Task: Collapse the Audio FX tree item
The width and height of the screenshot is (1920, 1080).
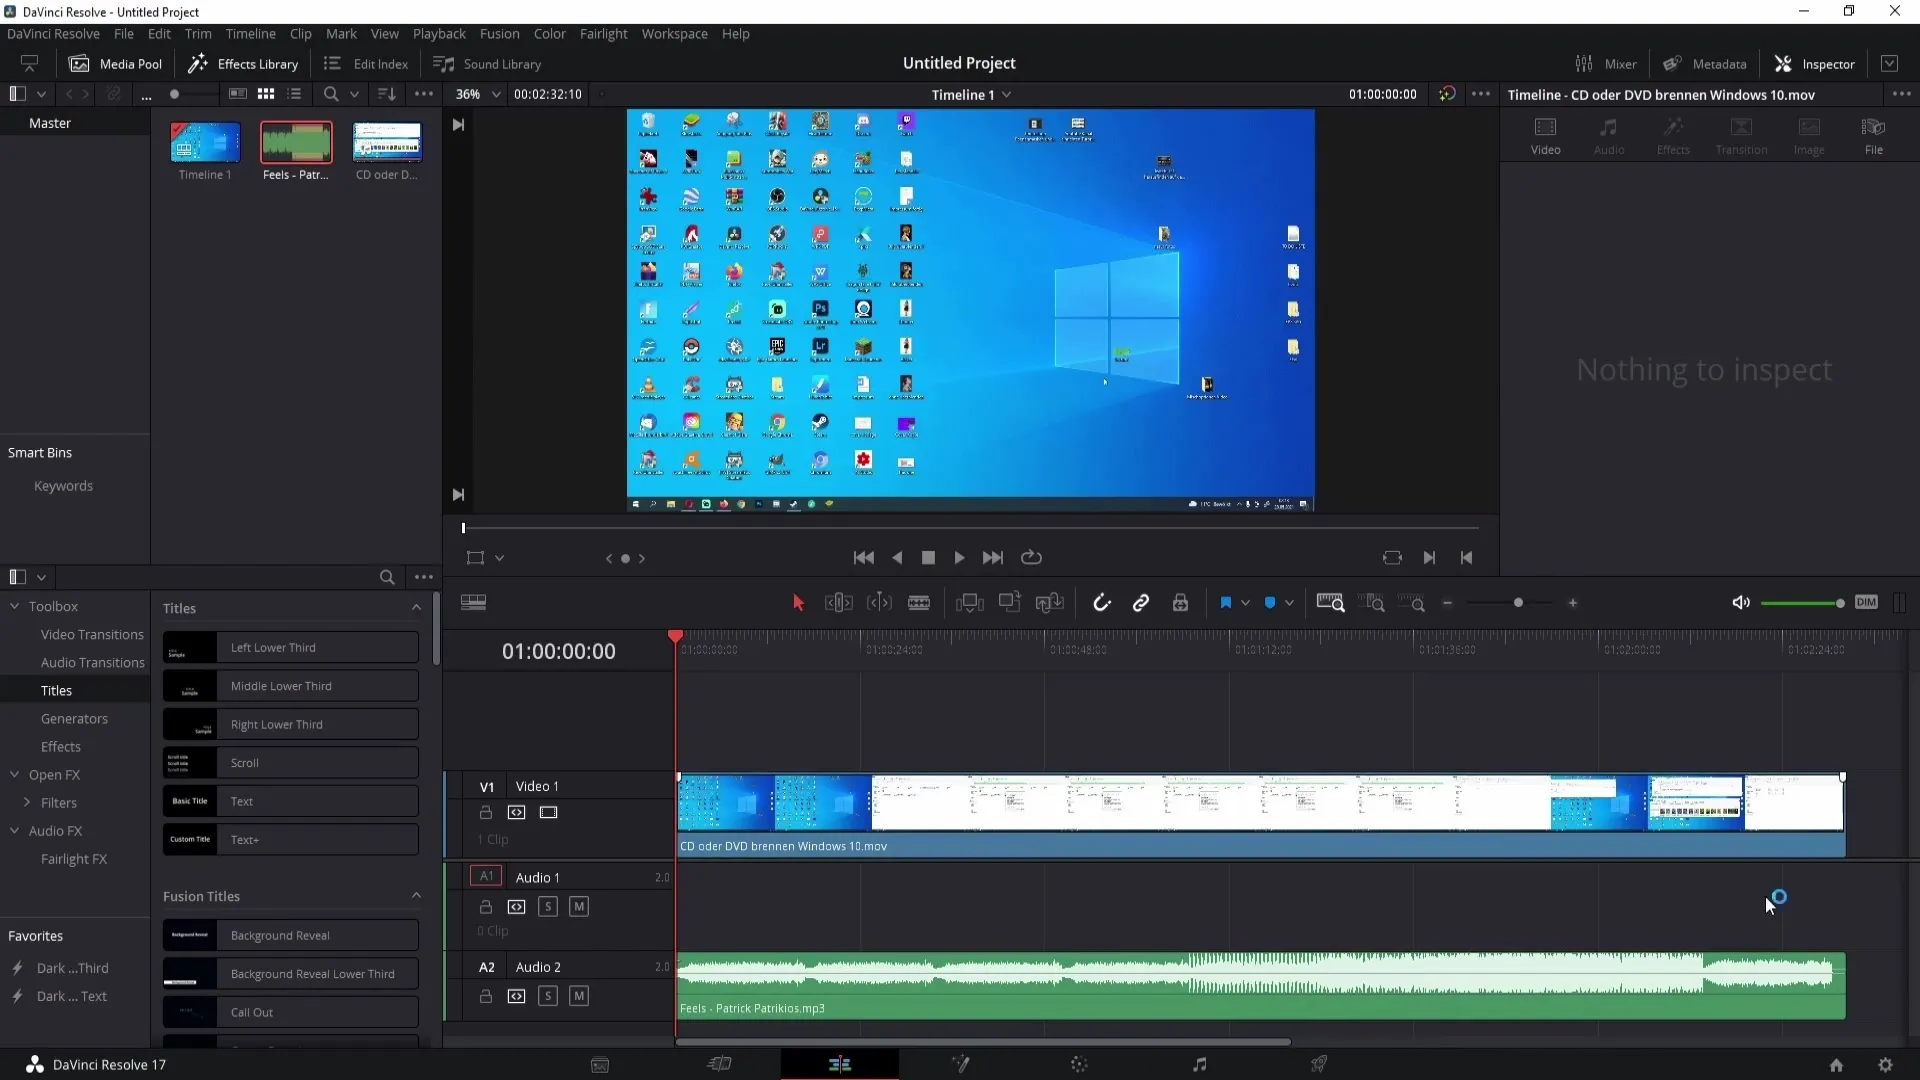Action: click(15, 831)
